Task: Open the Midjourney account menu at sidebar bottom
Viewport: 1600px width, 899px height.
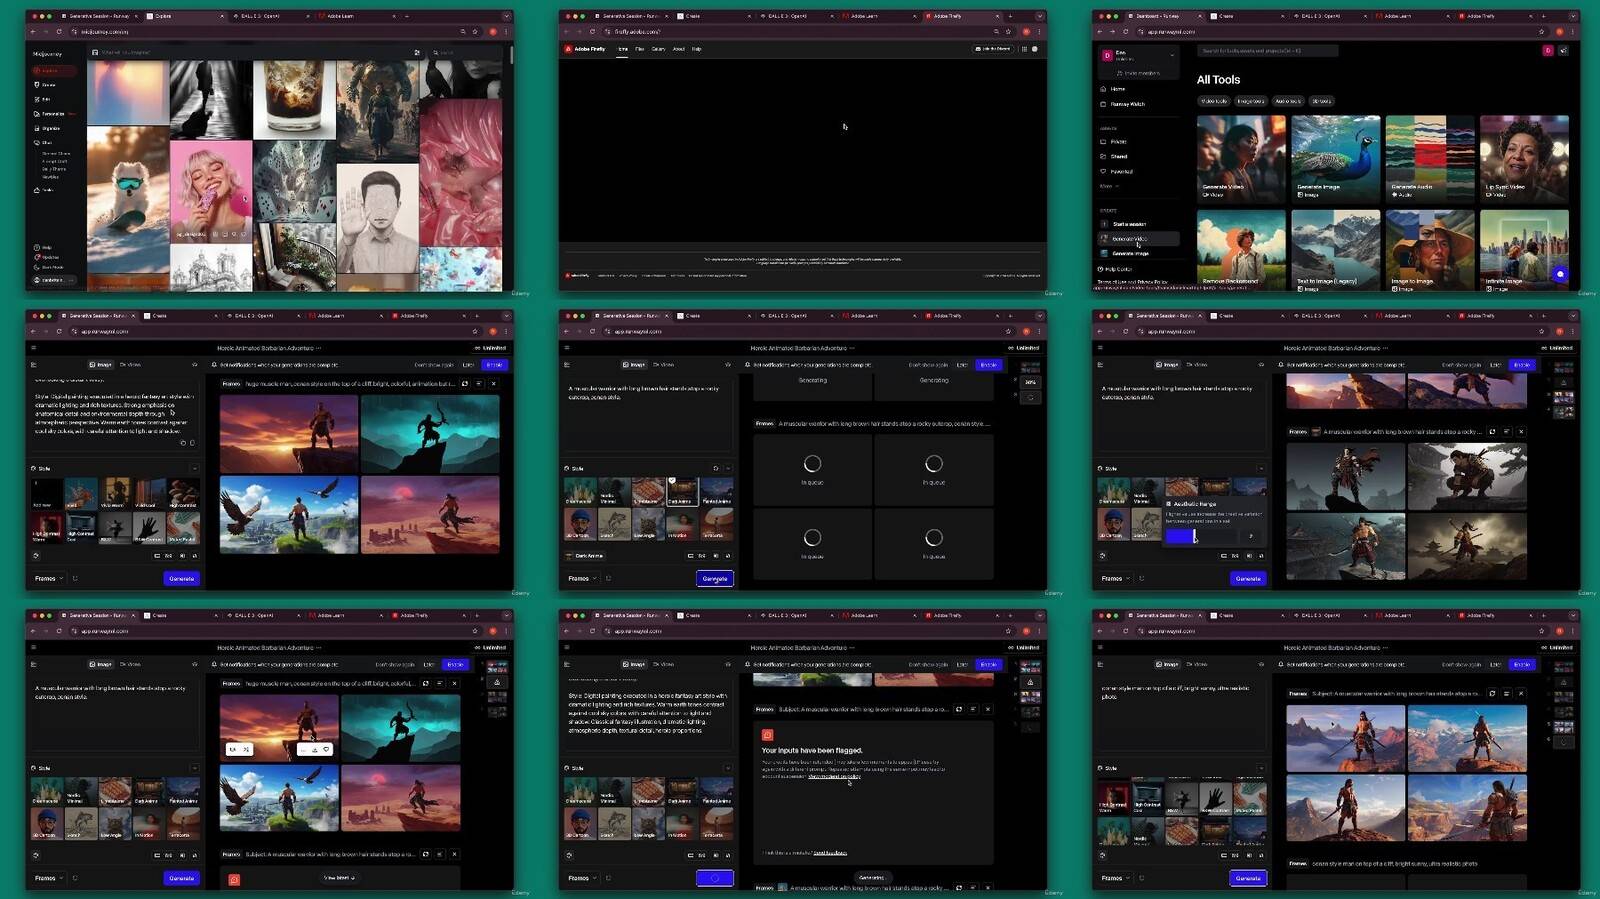Action: coord(54,280)
